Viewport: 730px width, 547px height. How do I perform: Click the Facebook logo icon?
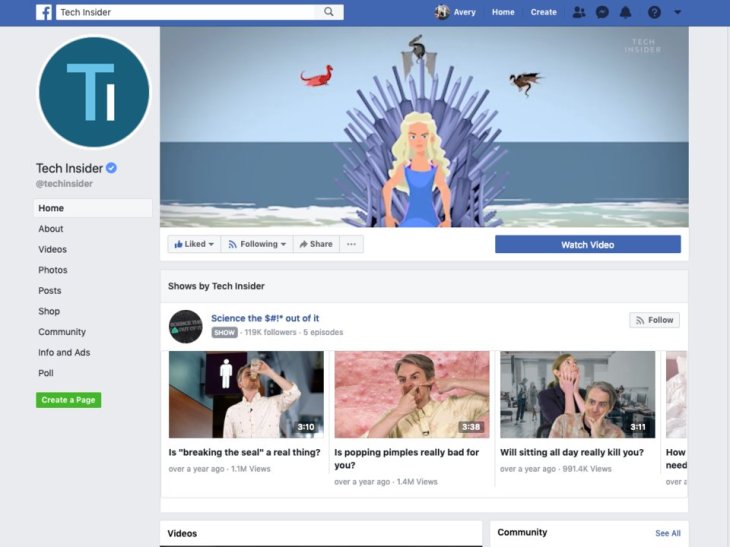44,12
